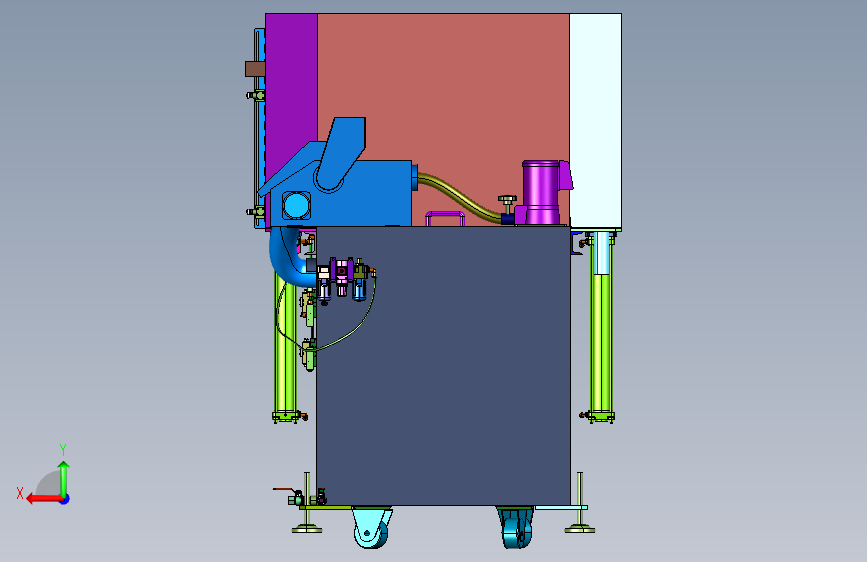Select the magenta cylindrical canister
867x562 pixels.
click(542, 192)
